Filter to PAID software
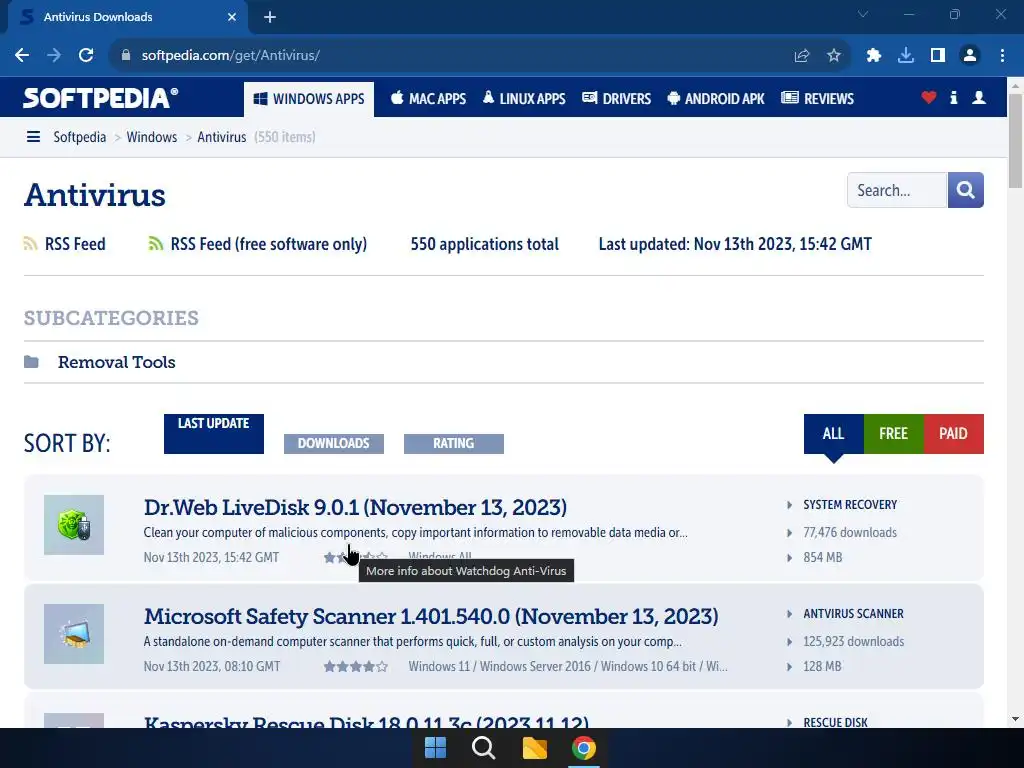 pos(953,434)
